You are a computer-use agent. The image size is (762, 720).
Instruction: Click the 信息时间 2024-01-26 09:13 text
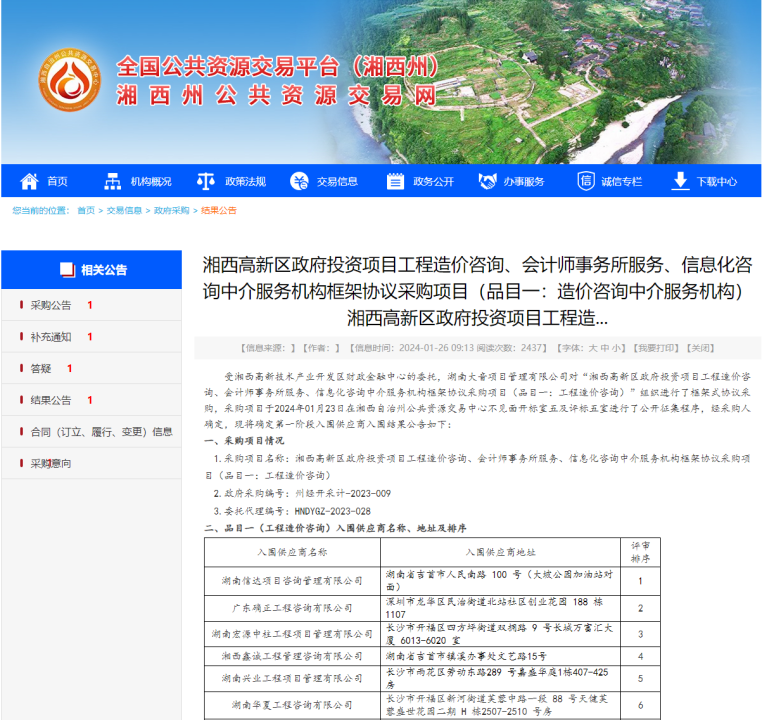tap(412, 348)
